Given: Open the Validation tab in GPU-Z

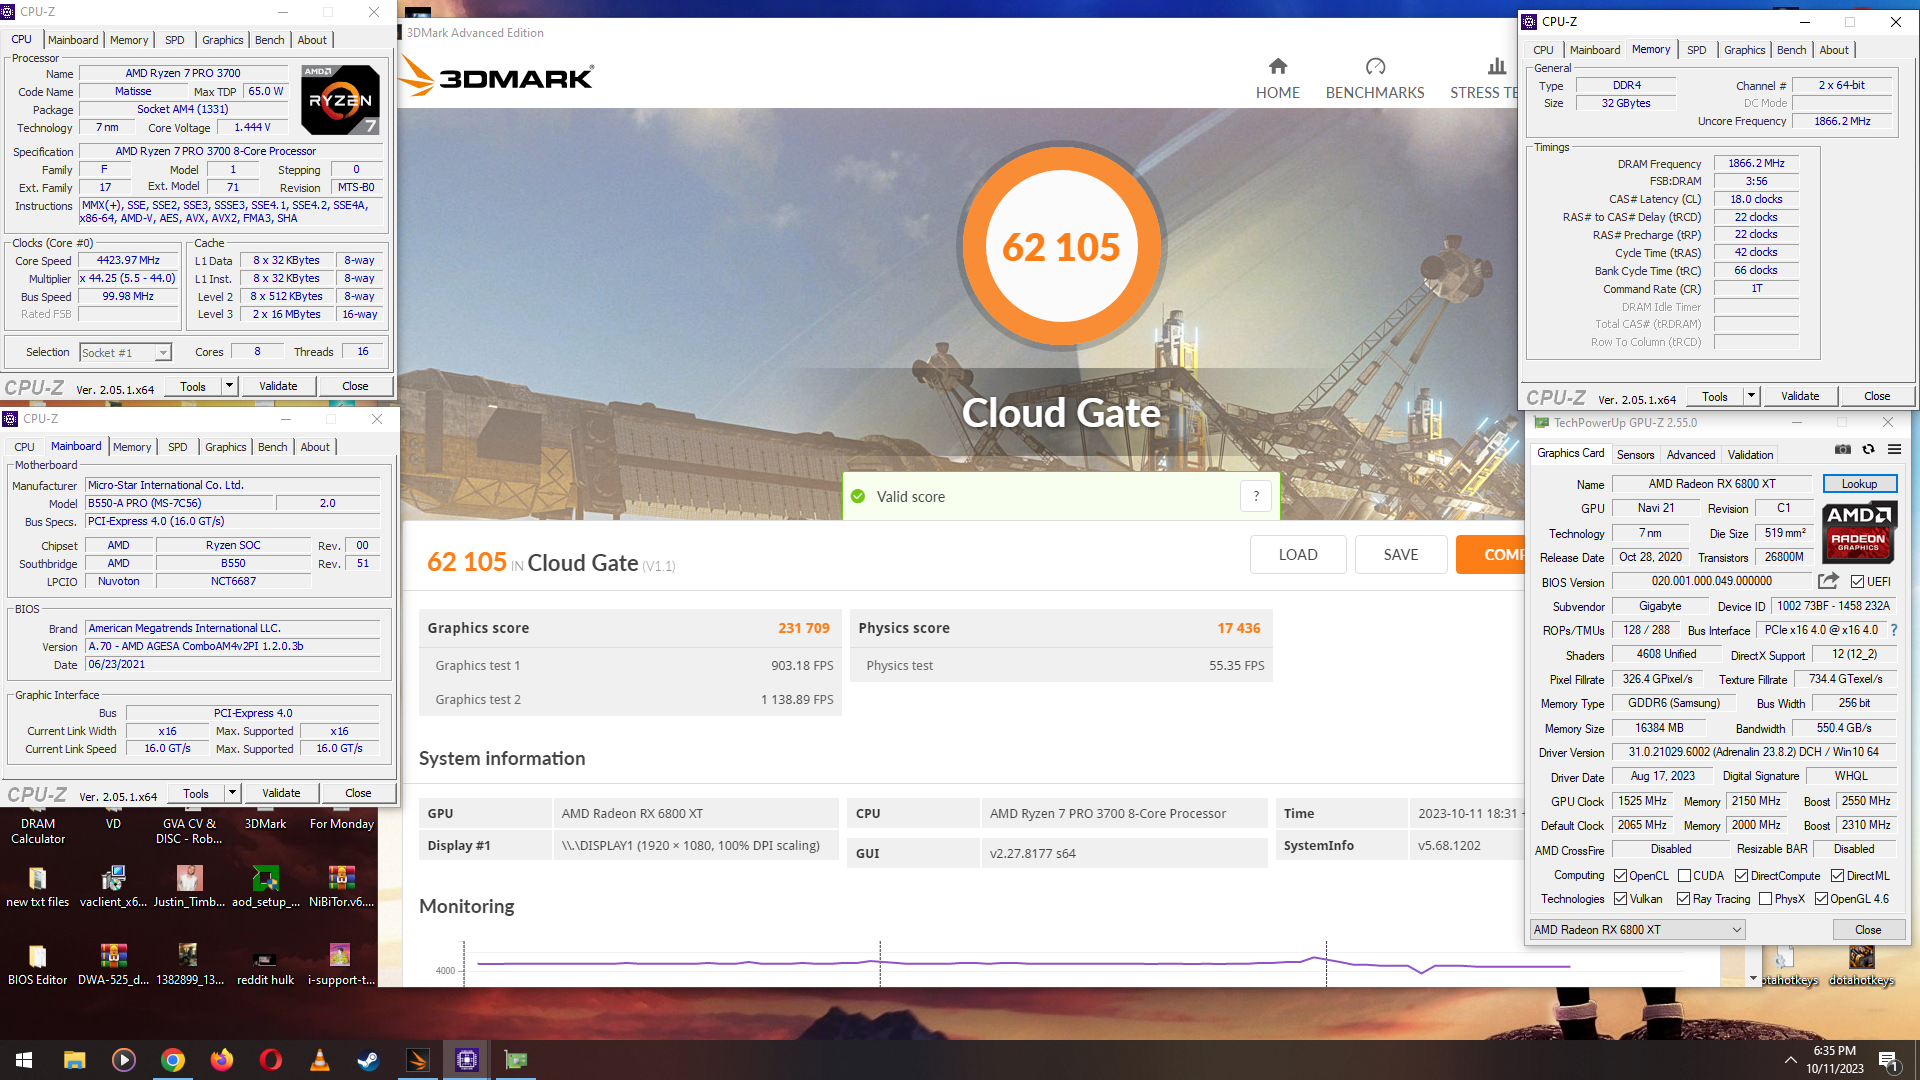Looking at the screenshot, I should (1750, 454).
